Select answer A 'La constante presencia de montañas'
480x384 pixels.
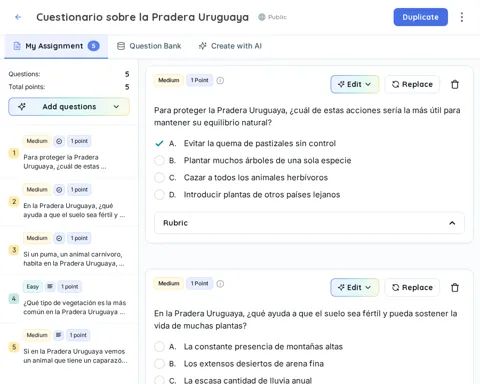pyautogui.click(x=159, y=347)
